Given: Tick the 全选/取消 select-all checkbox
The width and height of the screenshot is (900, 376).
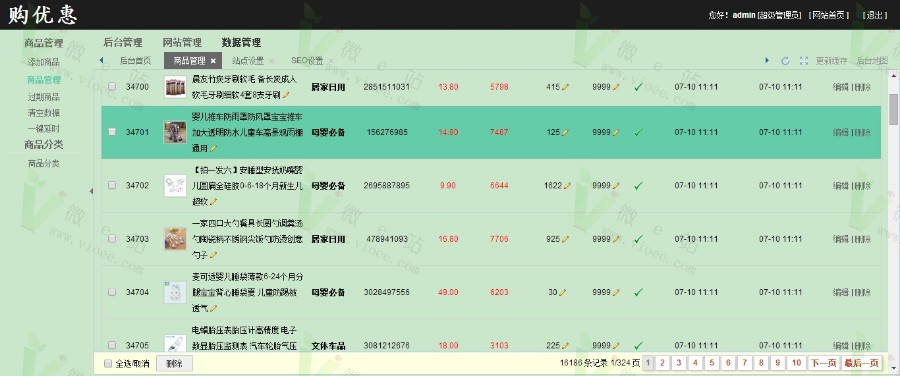Looking at the screenshot, I should (108, 363).
